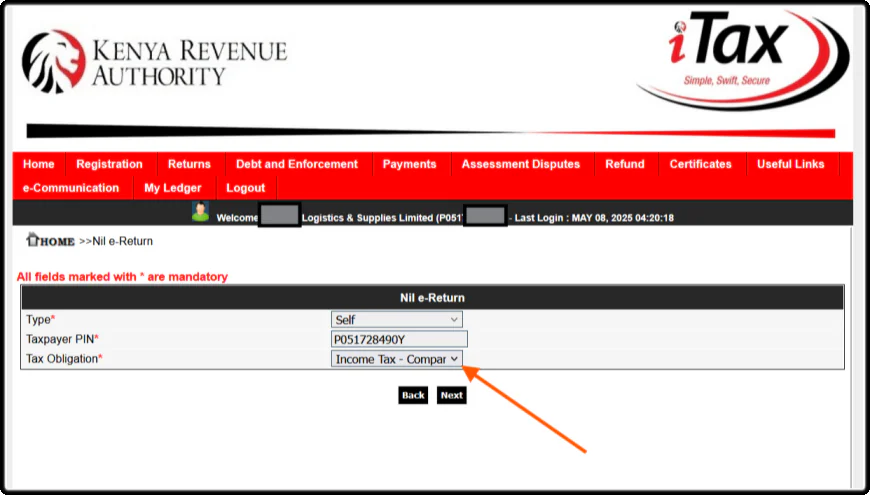This screenshot has height=495, width=870.
Task: Click the HOME breadcrumb house icon
Action: point(33,240)
